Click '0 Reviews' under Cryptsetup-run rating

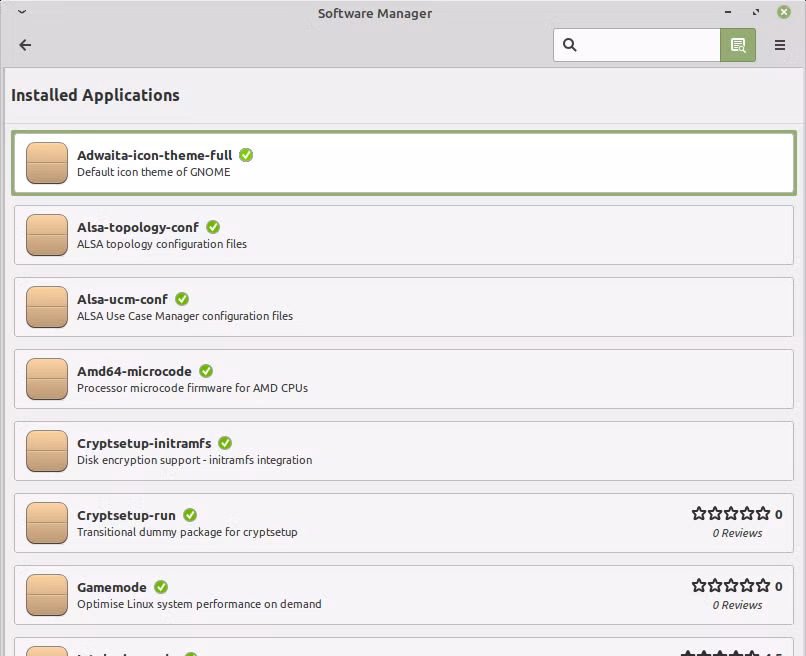pyautogui.click(x=737, y=533)
